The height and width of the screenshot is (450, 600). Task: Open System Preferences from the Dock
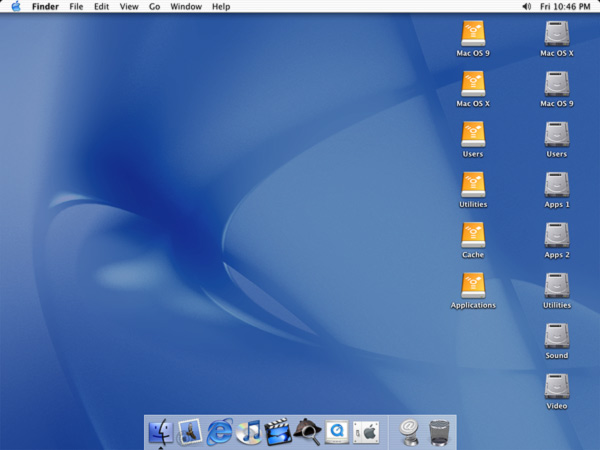[x=366, y=432]
